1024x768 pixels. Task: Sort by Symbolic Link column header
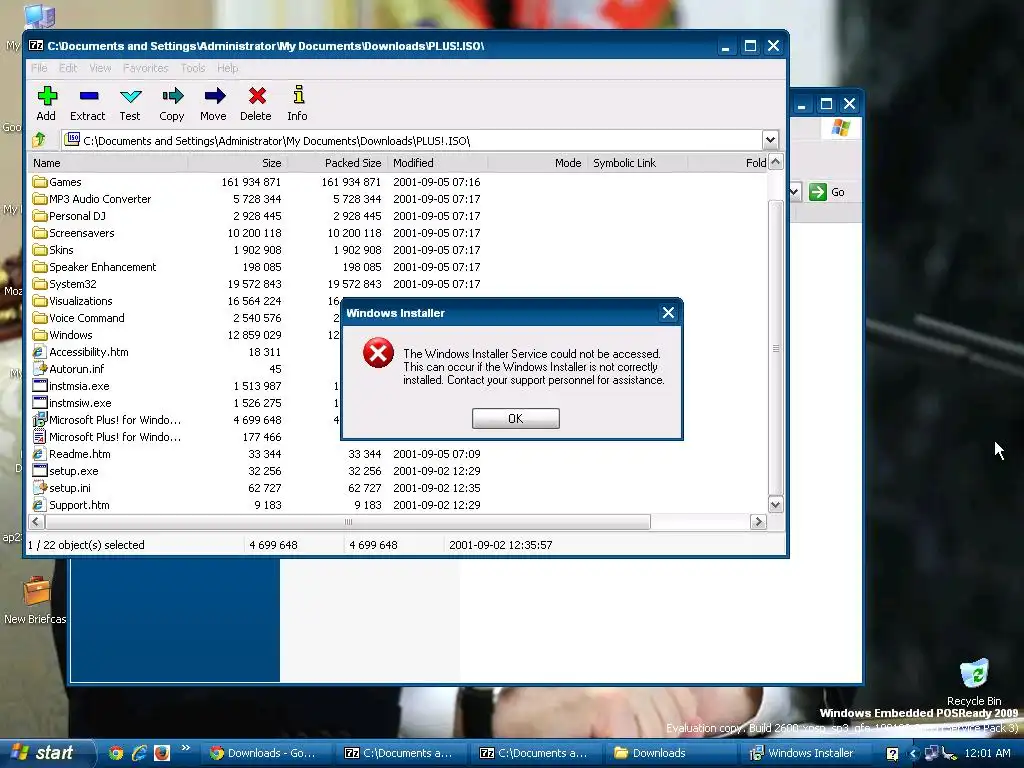coord(637,163)
